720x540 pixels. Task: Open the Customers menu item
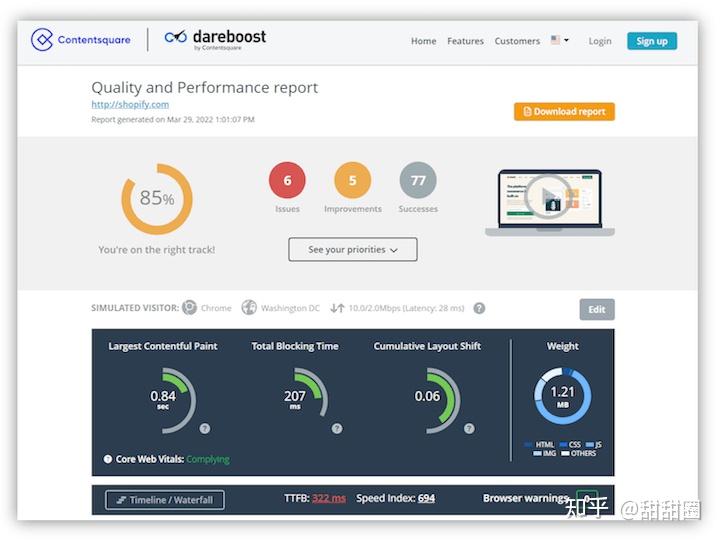(x=517, y=41)
